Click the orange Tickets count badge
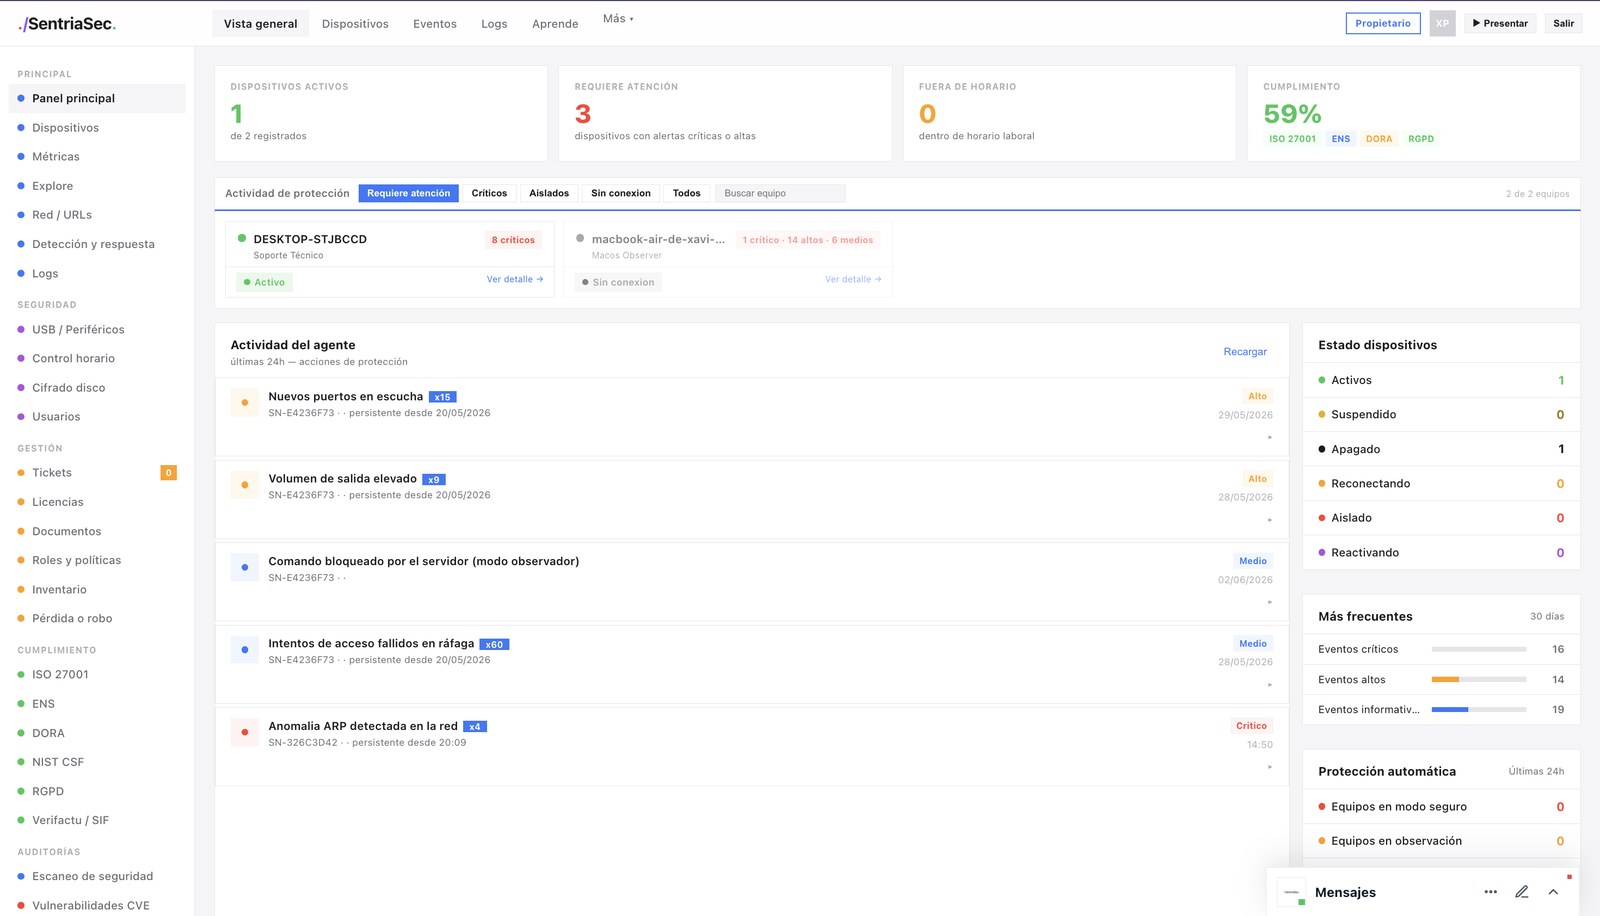The image size is (1600, 916). (x=169, y=473)
